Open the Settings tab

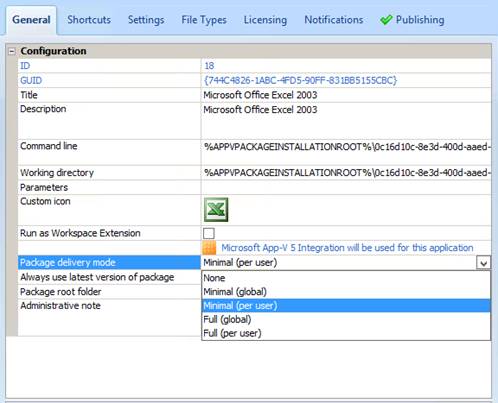coord(146,20)
